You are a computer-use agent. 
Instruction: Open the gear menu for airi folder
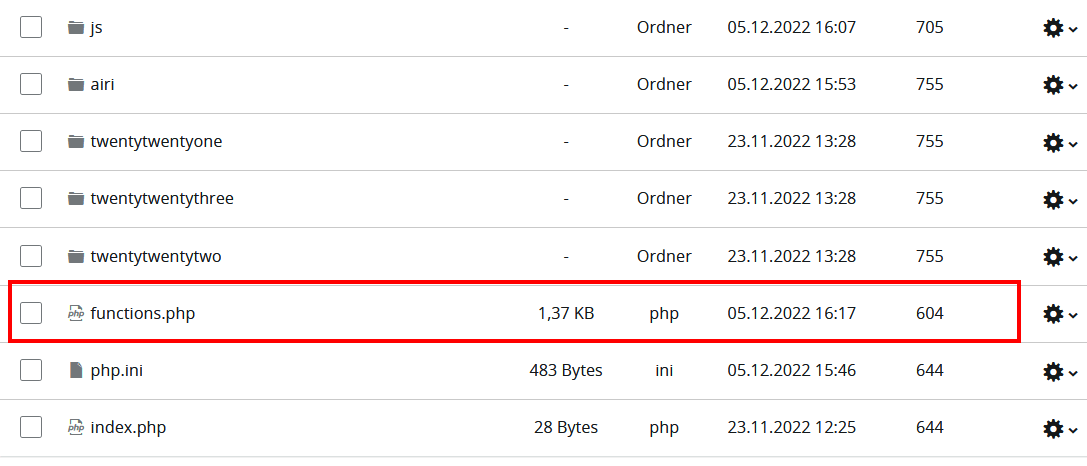click(1060, 85)
